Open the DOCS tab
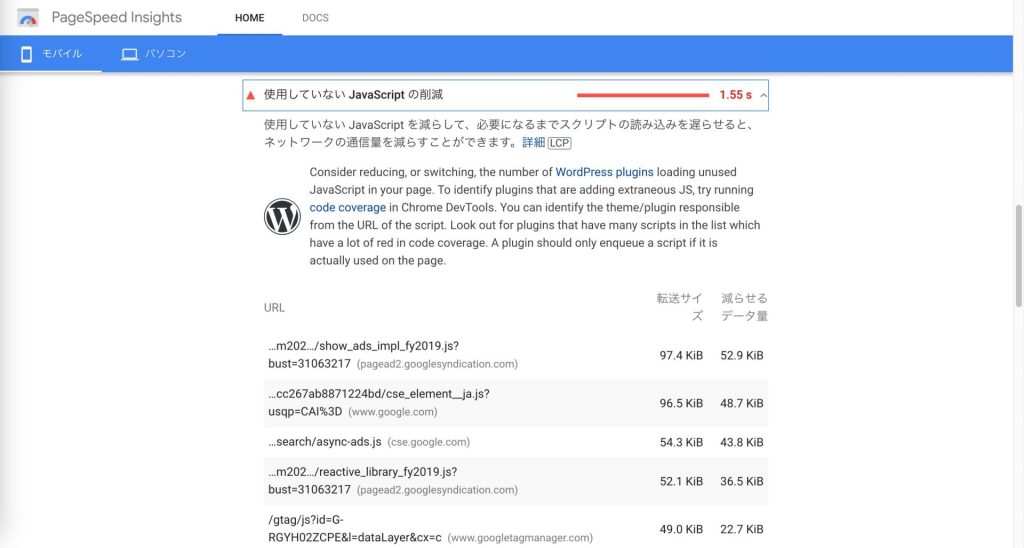1024x548 pixels. click(x=315, y=18)
